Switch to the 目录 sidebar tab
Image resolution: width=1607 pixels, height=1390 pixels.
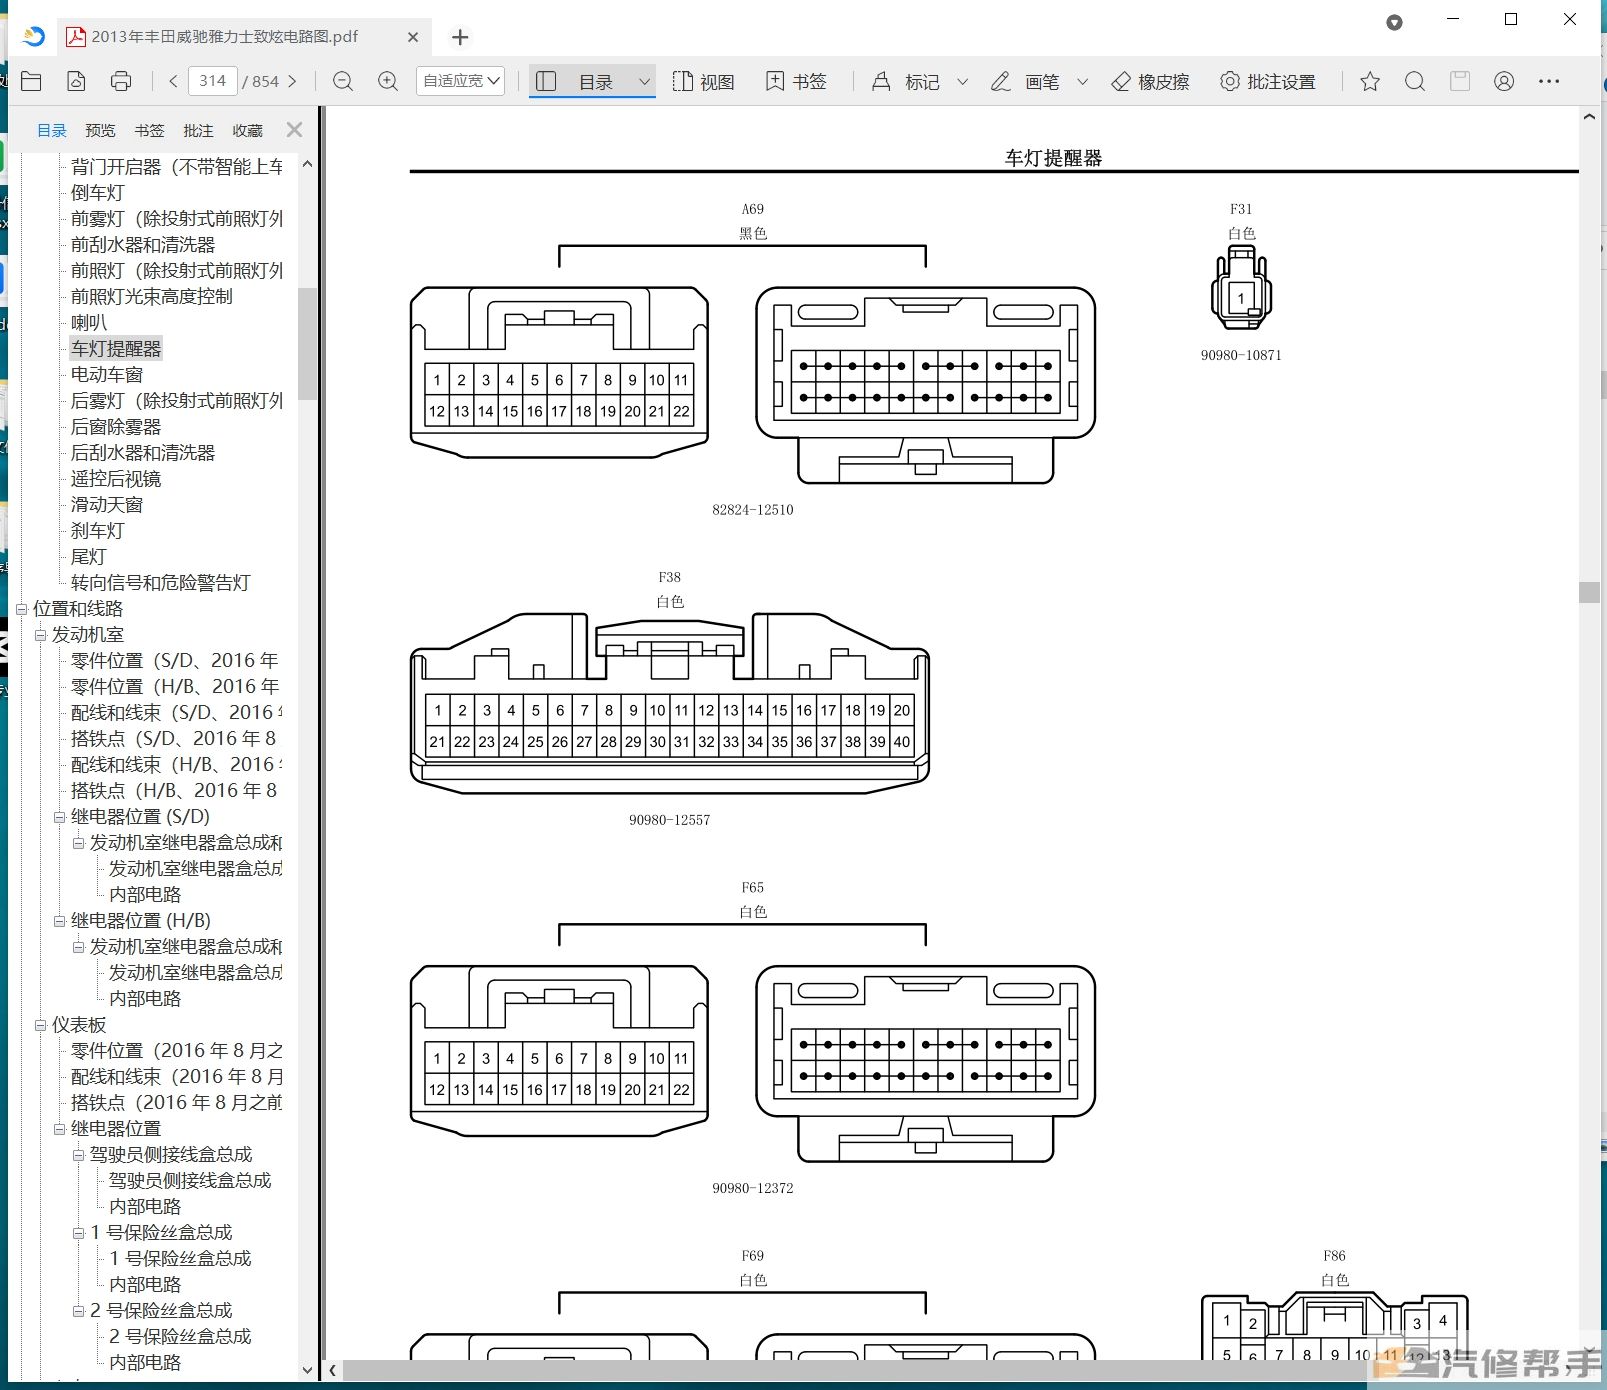[x=52, y=130]
